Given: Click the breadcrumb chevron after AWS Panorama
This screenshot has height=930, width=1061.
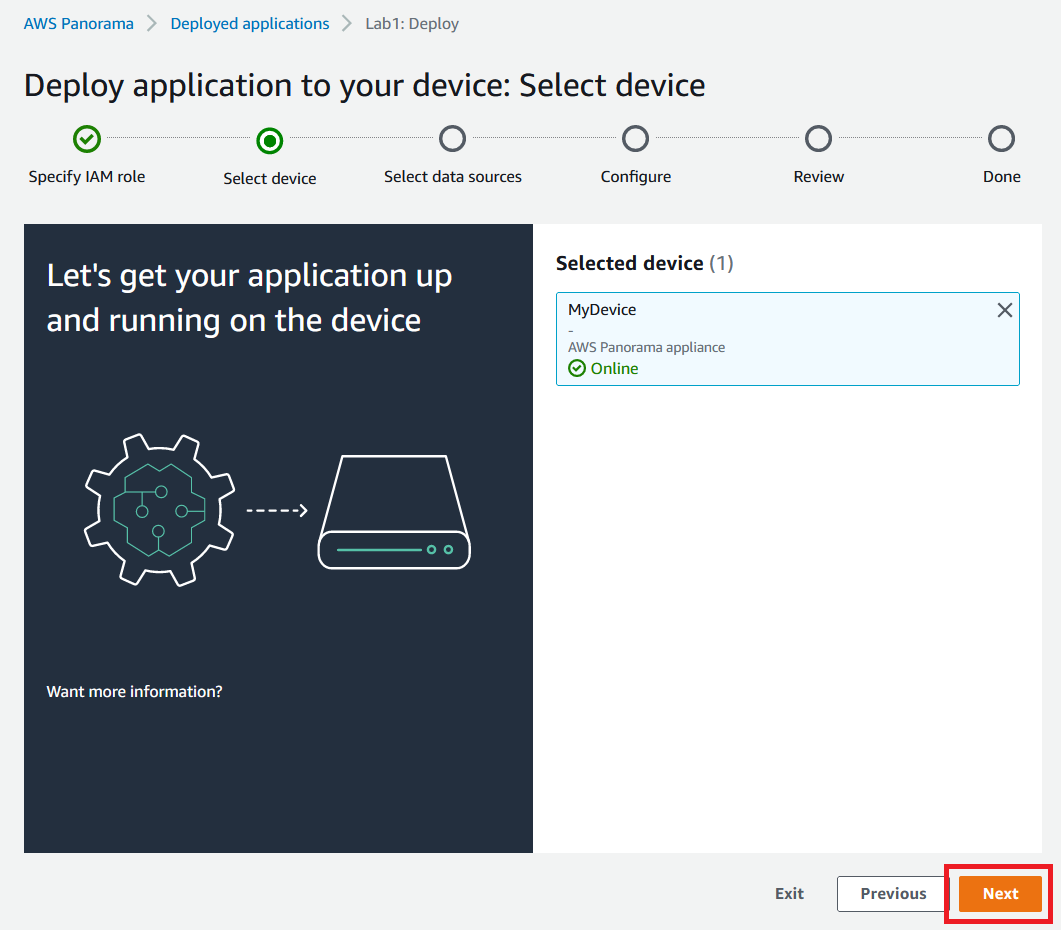Looking at the screenshot, I should [152, 24].
